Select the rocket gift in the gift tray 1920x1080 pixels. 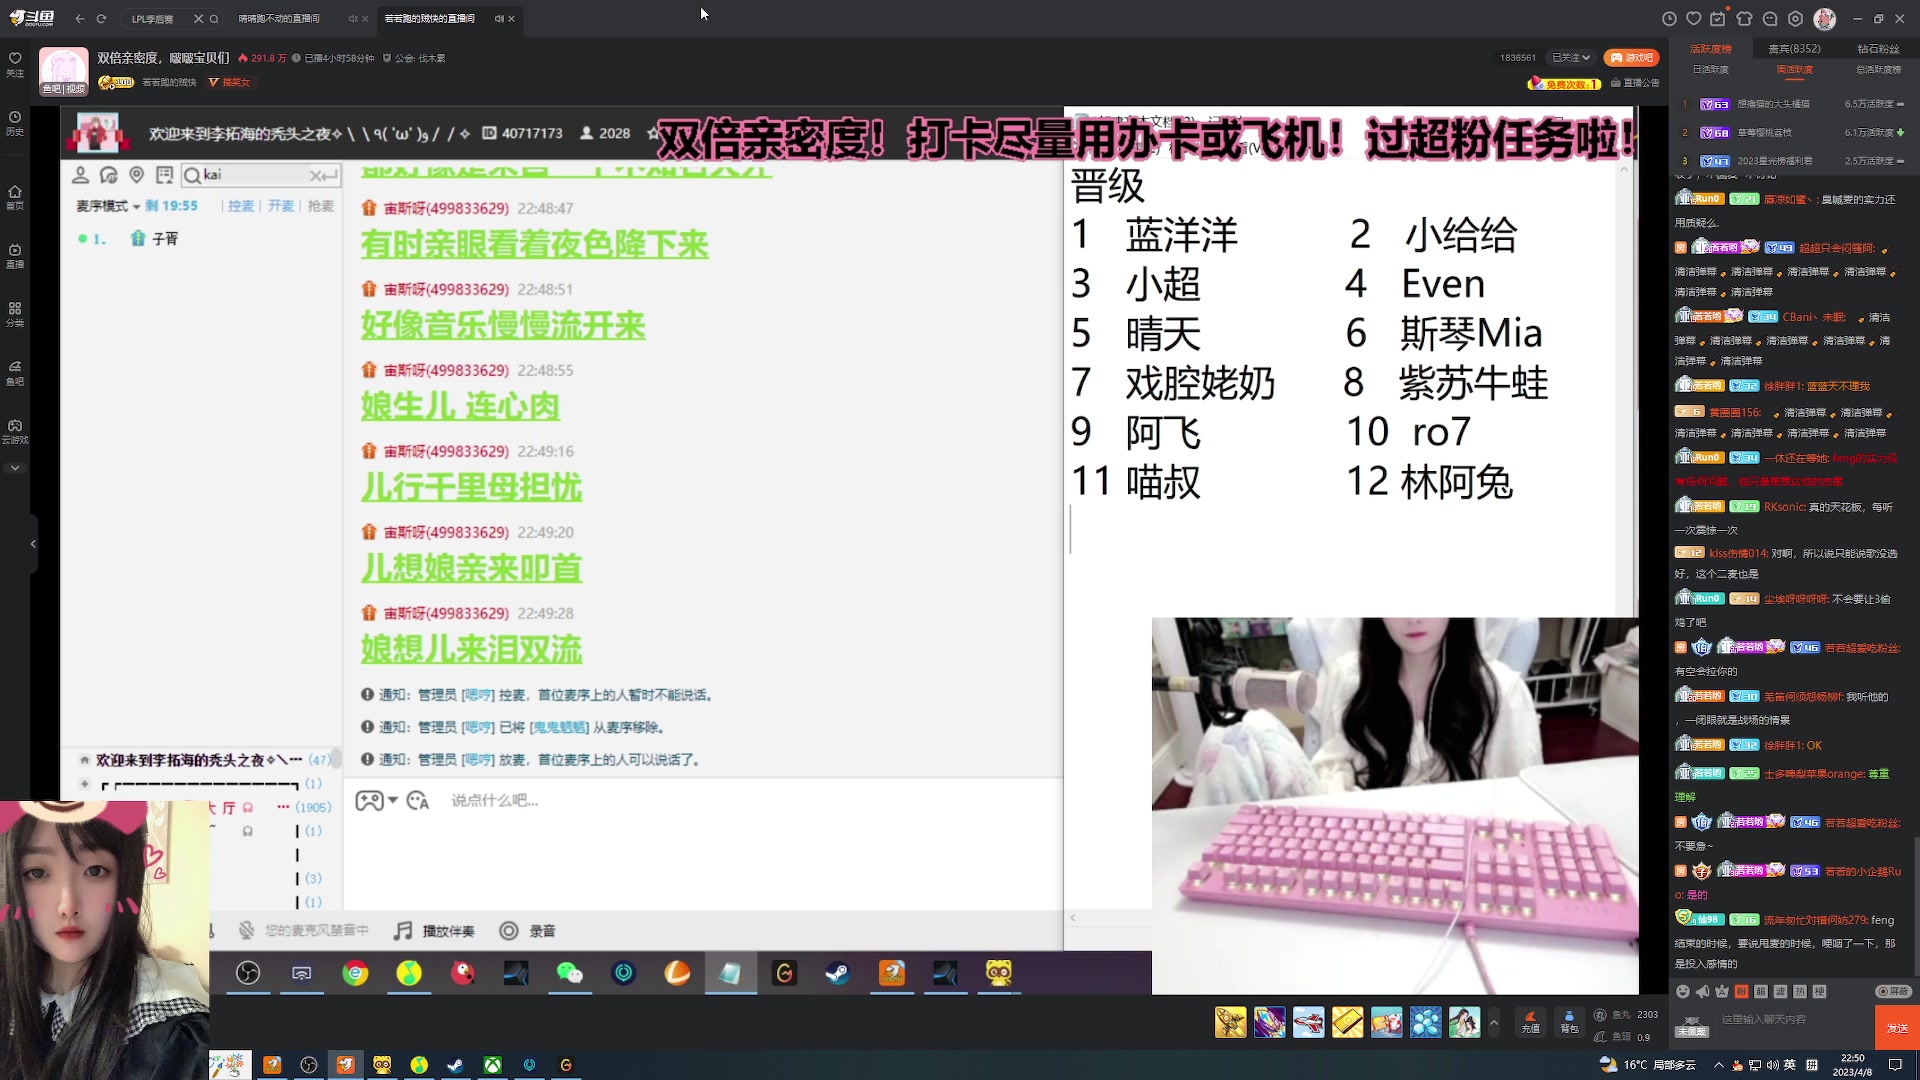pyautogui.click(x=1230, y=1023)
